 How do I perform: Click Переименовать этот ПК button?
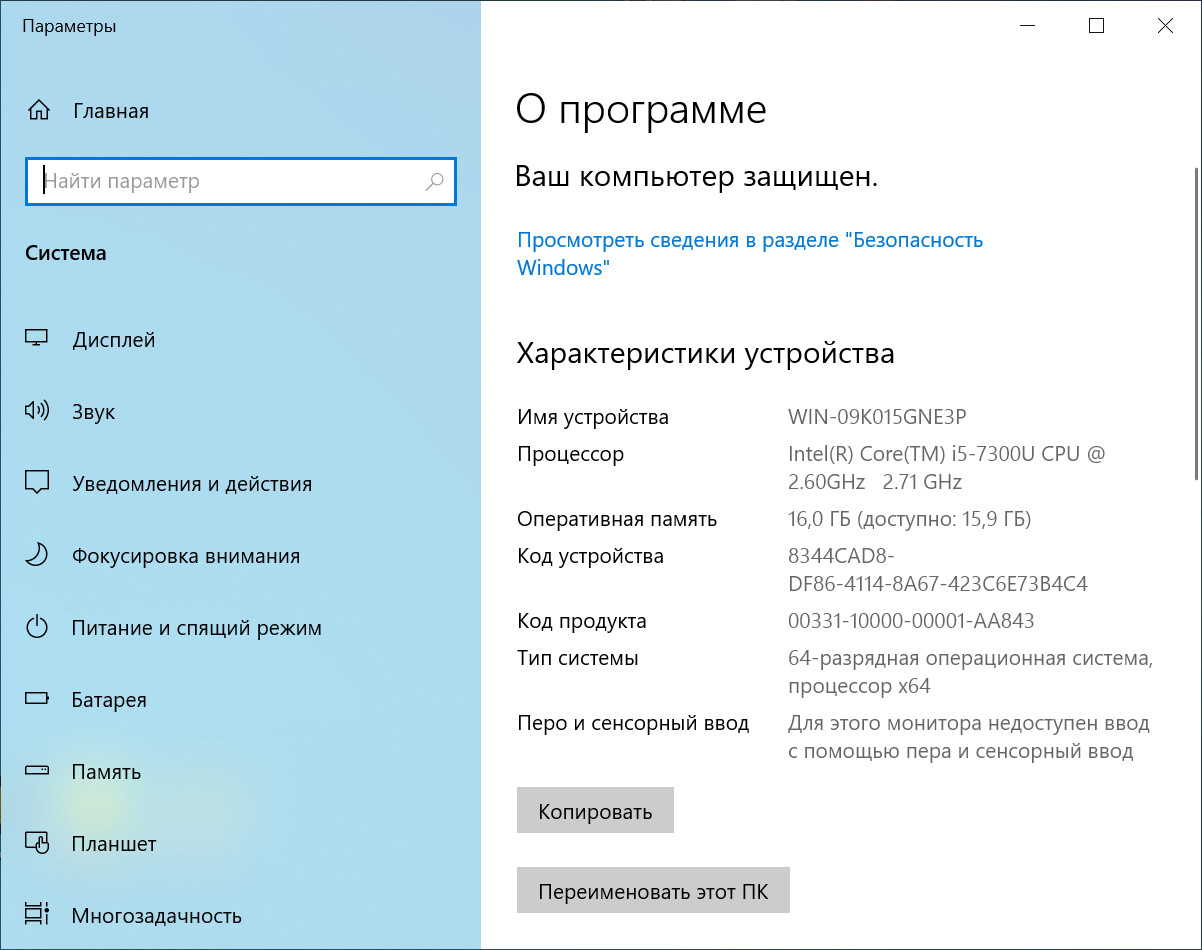tap(653, 891)
